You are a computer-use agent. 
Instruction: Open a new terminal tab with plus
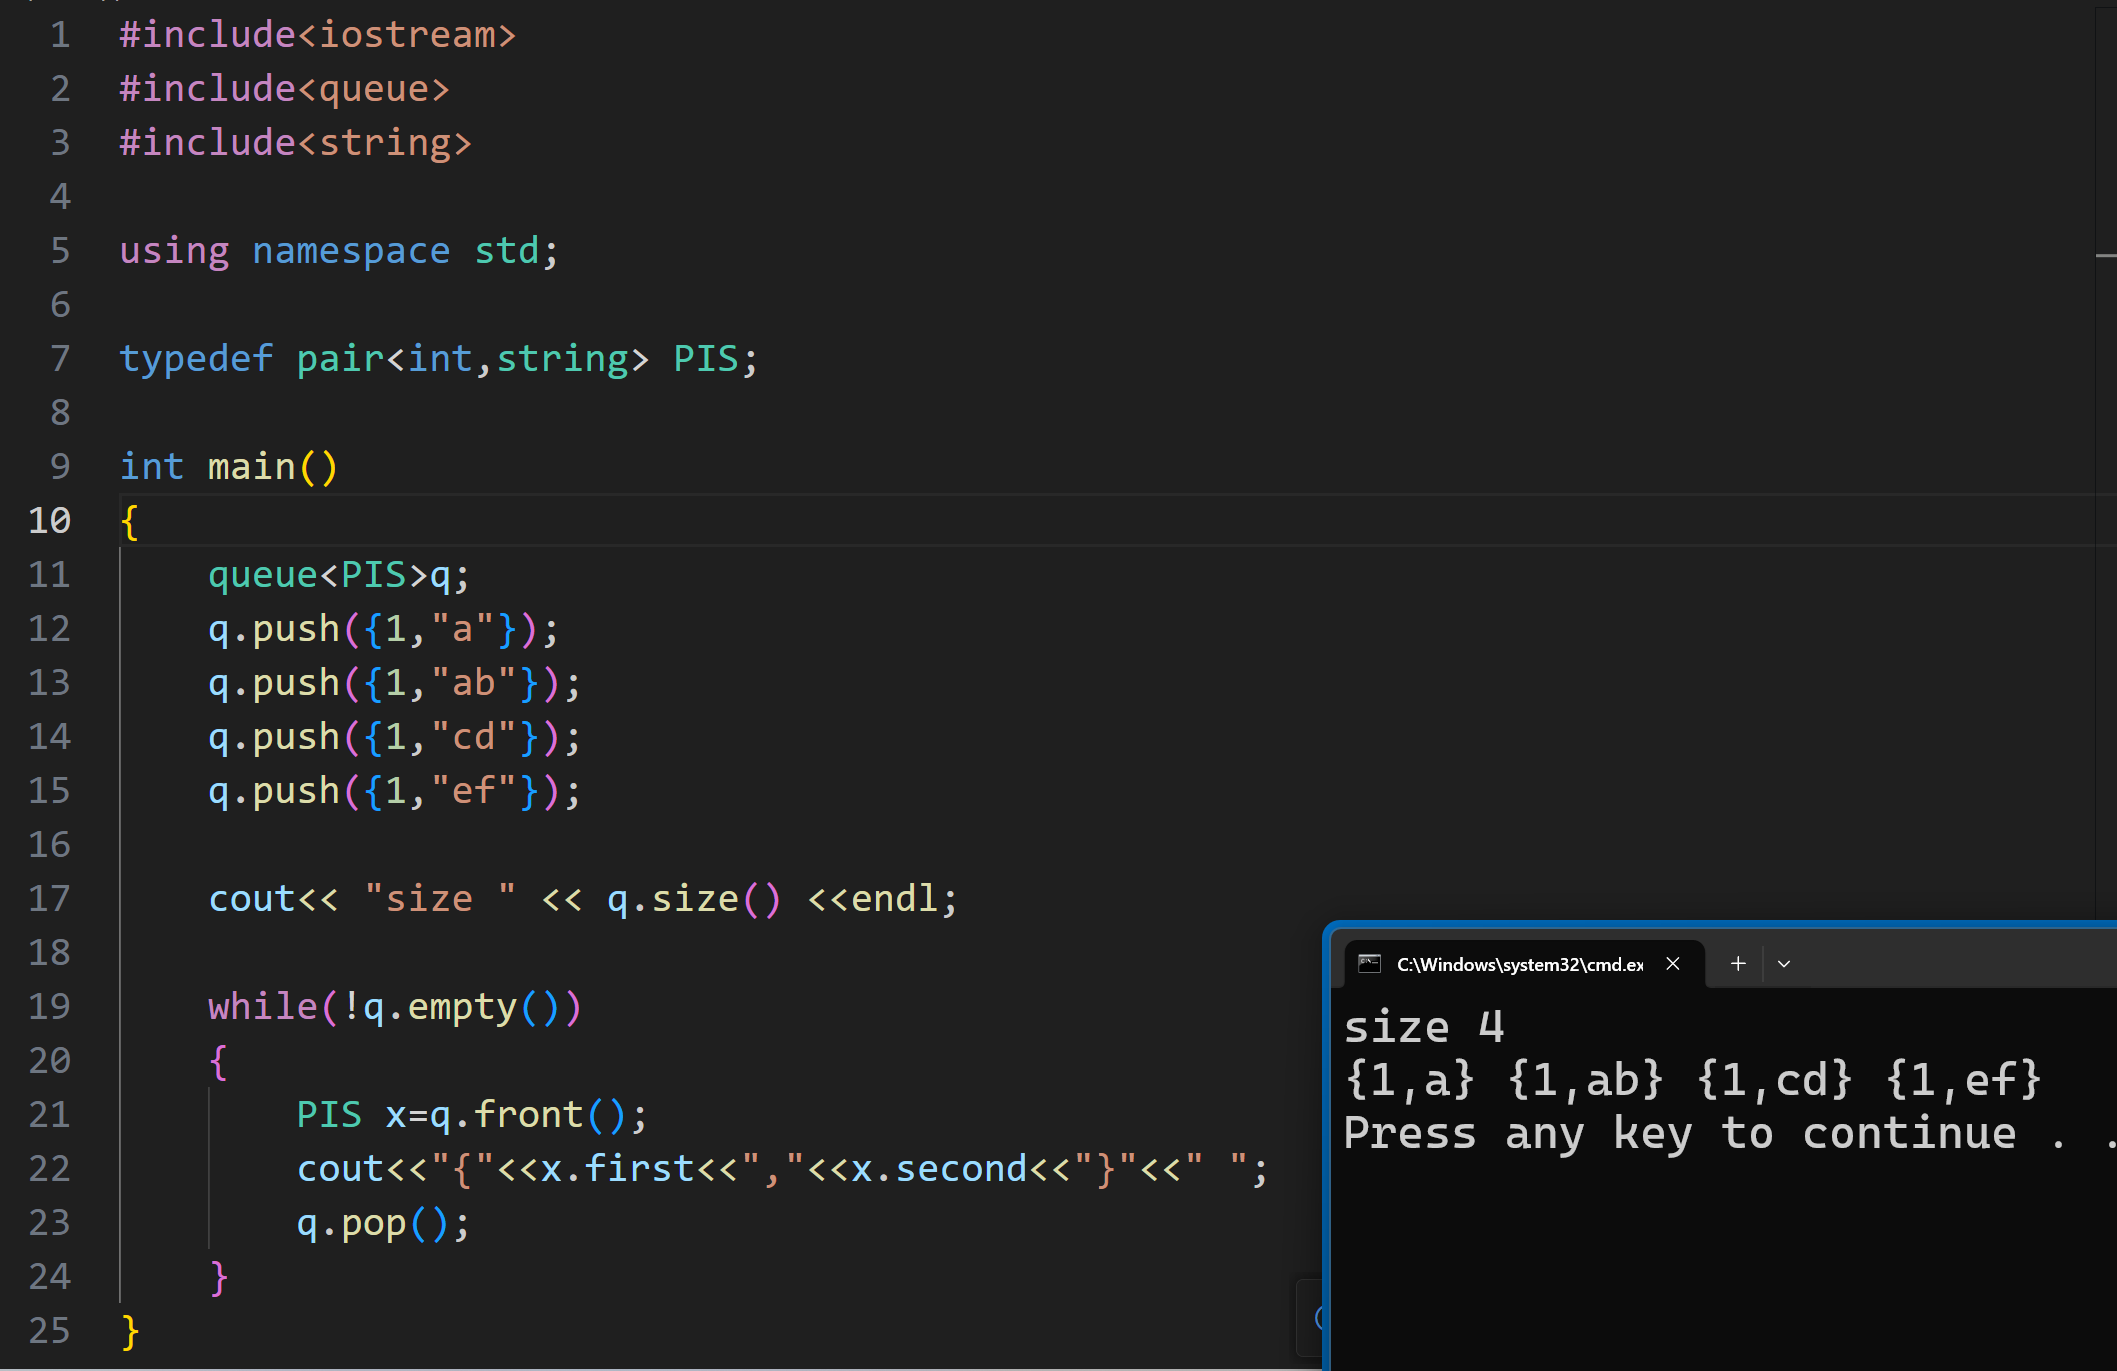pos(1738,963)
